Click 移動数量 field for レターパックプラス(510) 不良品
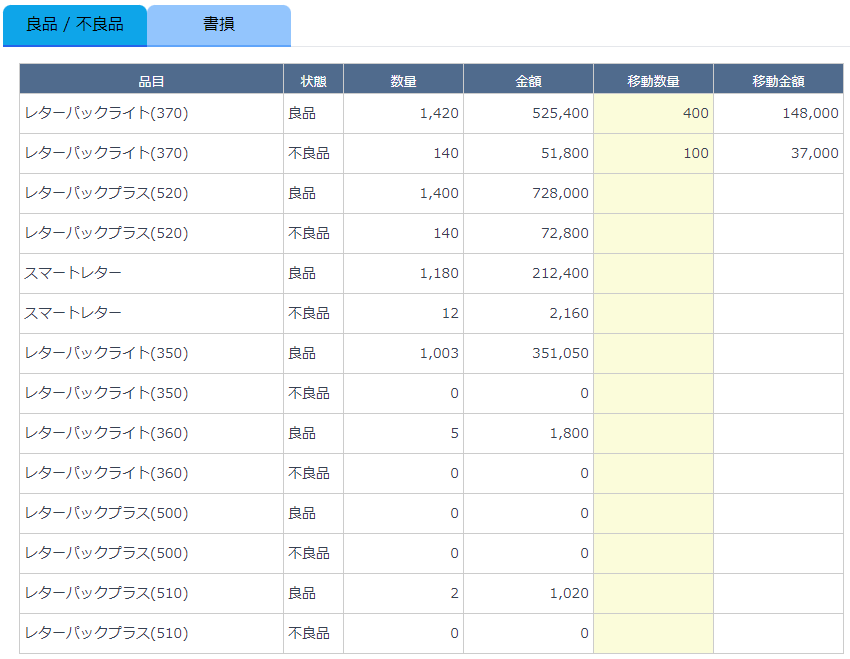The width and height of the screenshot is (850, 659). [653, 635]
